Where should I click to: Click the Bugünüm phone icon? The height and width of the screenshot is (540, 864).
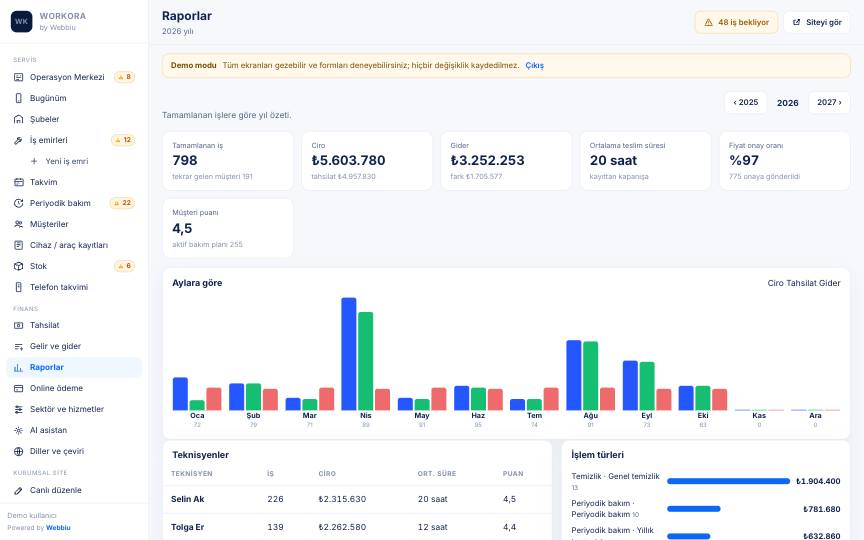point(18,98)
